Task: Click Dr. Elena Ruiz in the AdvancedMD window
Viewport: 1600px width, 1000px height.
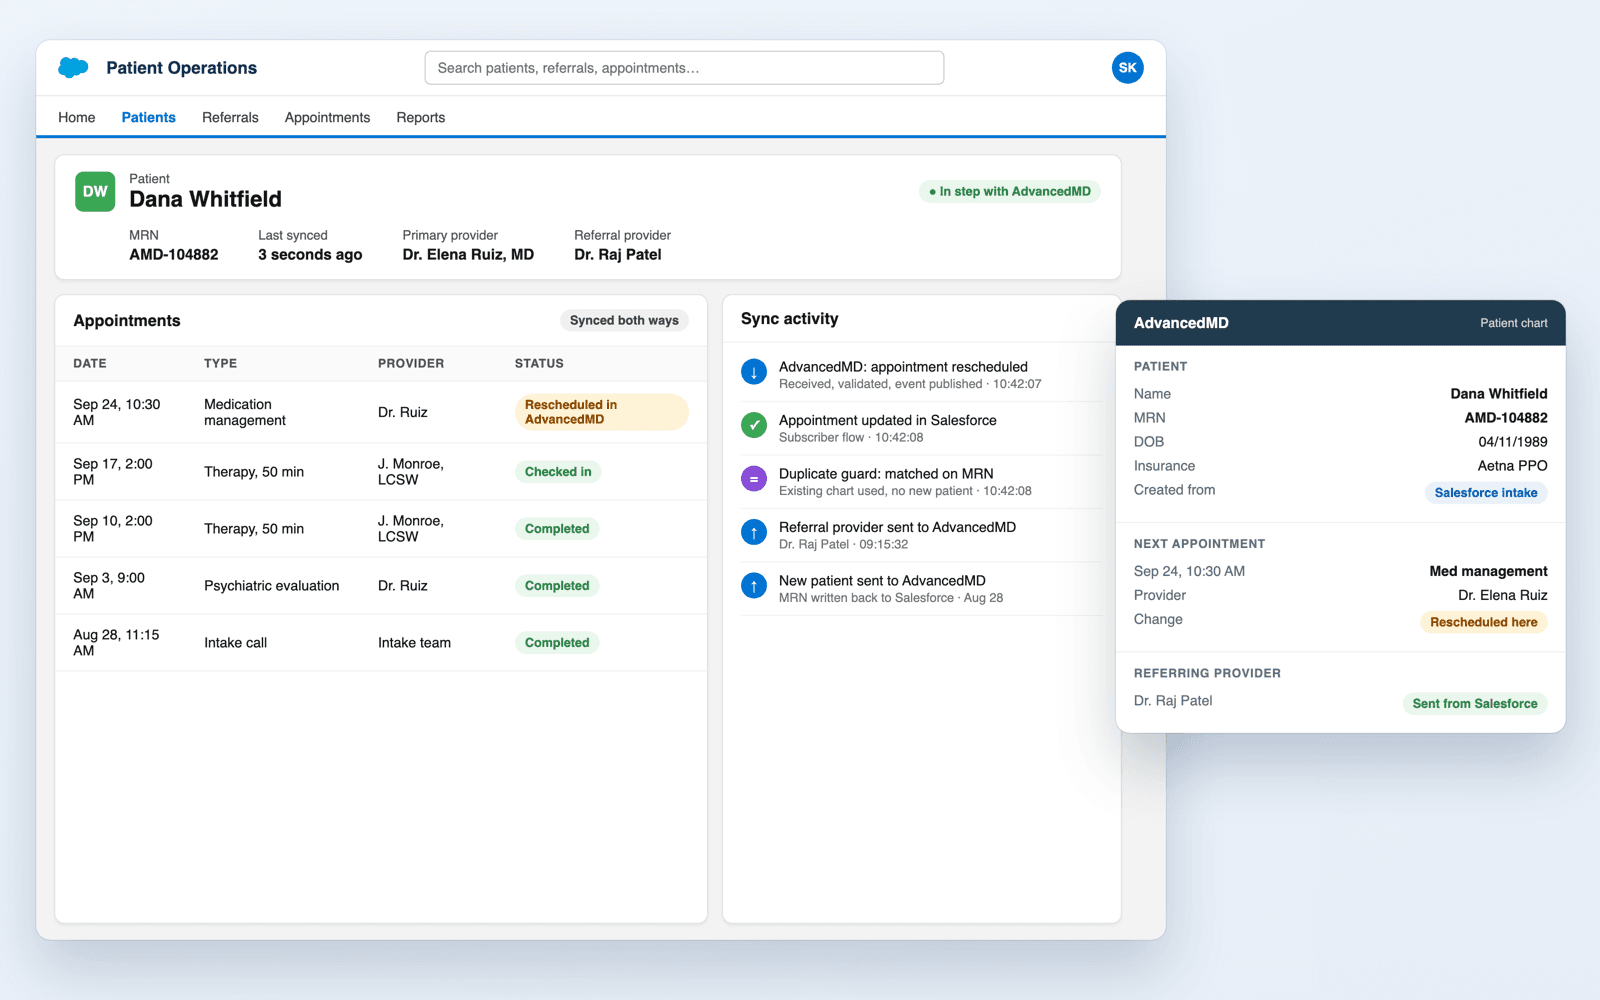Action: tap(1503, 595)
